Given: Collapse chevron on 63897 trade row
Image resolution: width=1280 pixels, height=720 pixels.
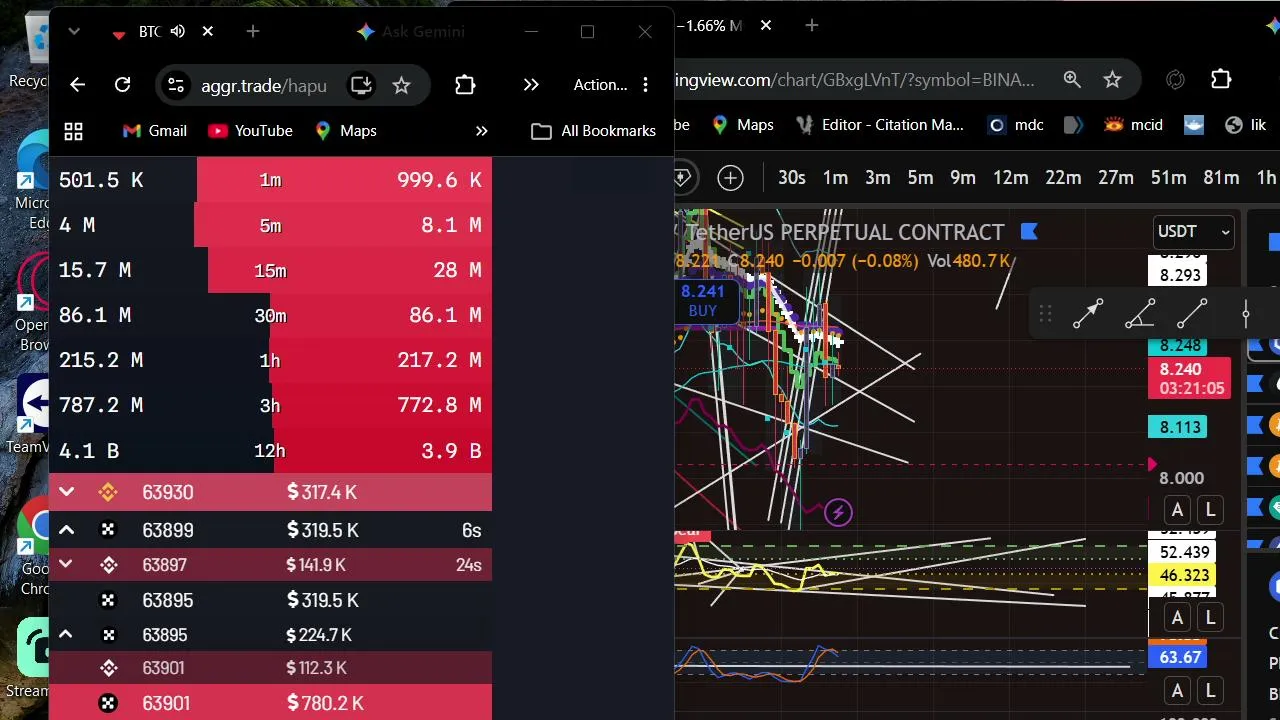Looking at the screenshot, I should [66, 565].
